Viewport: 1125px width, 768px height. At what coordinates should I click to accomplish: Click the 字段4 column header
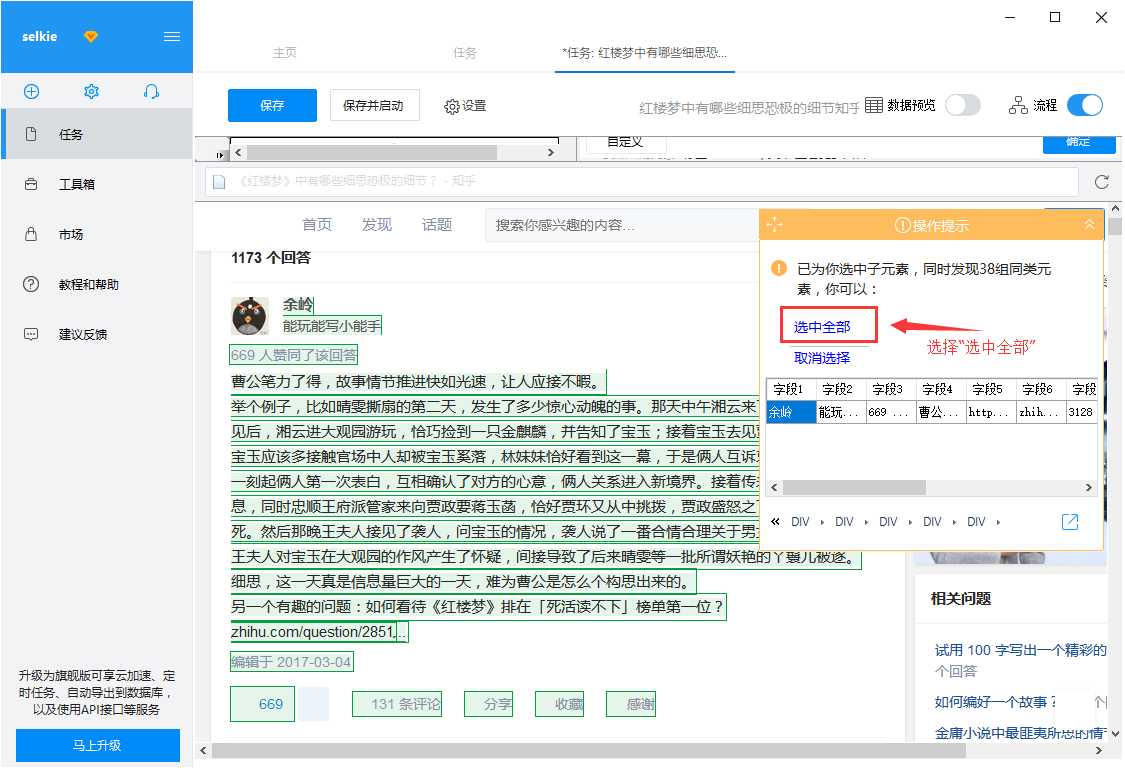941,389
